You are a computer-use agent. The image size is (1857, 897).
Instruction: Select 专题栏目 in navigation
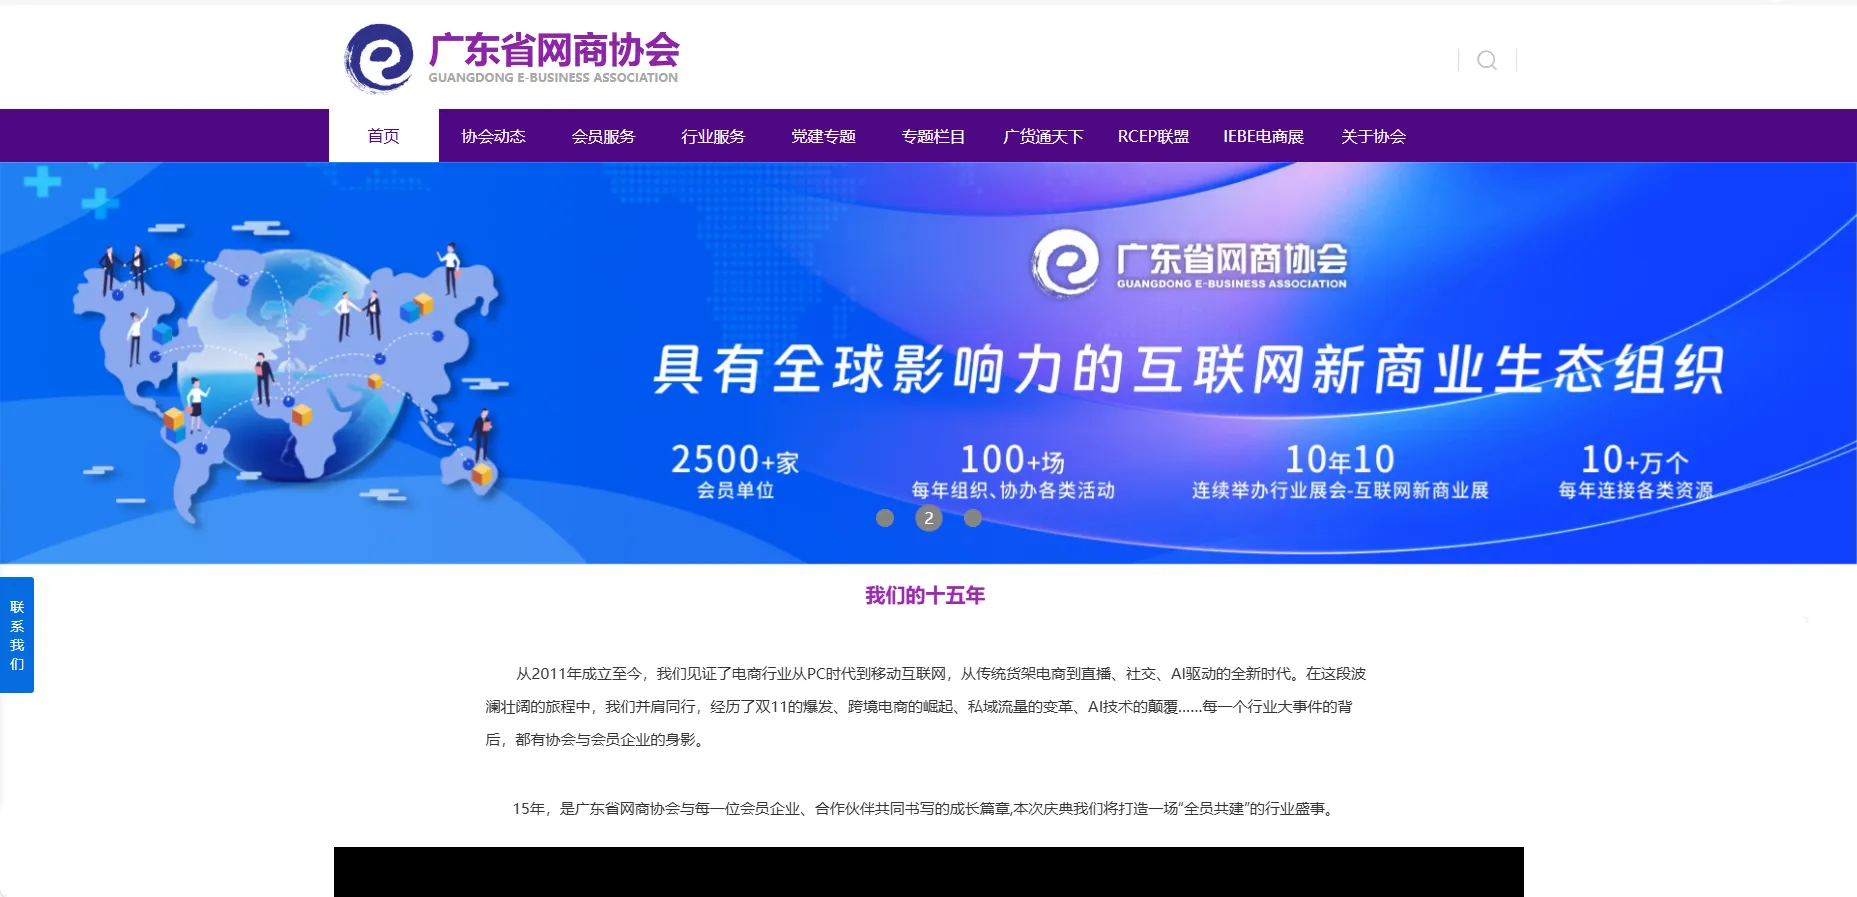point(933,136)
